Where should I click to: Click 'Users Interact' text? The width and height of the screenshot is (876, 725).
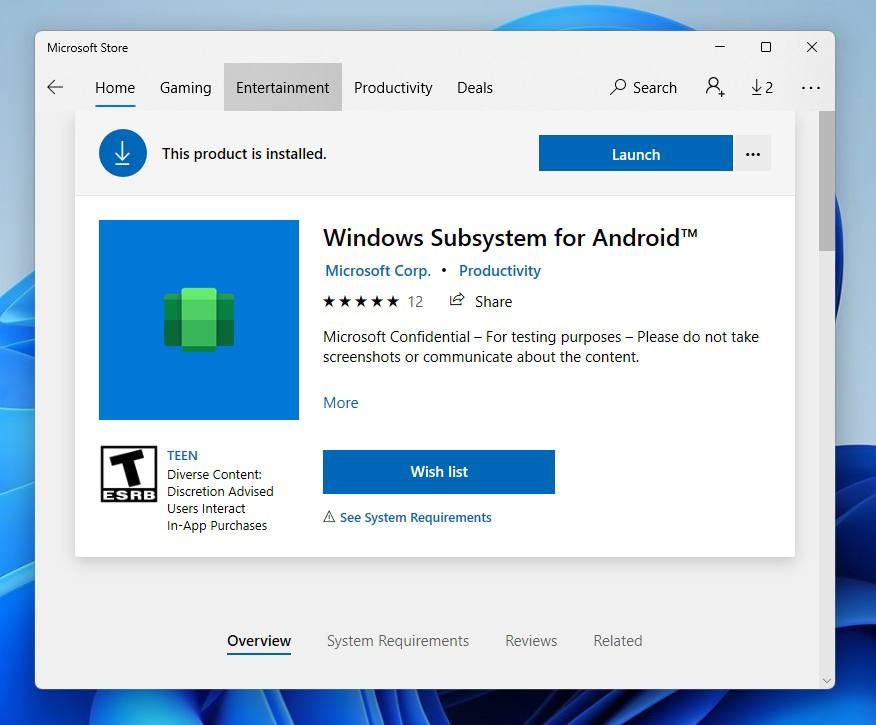206,508
